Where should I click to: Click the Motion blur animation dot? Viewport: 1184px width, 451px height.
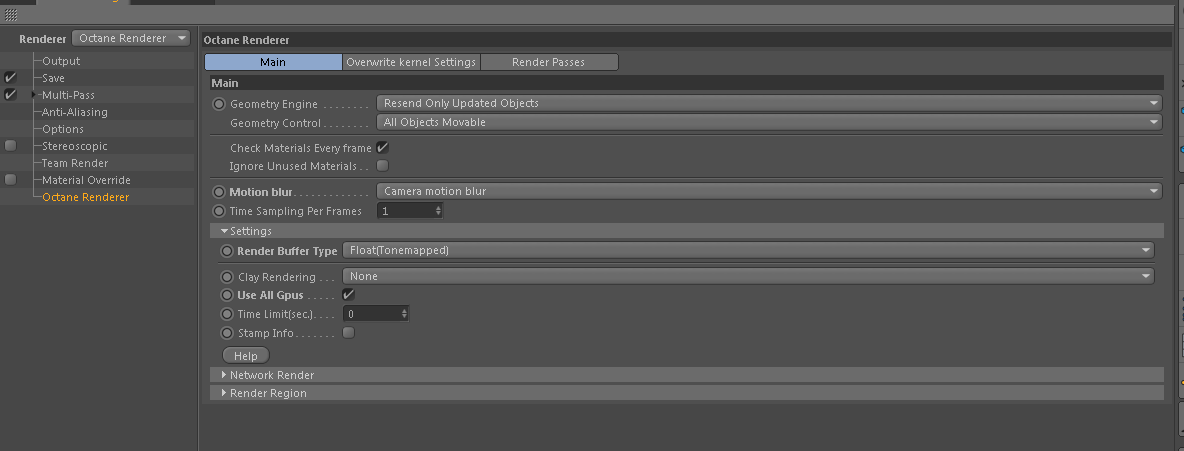coord(219,192)
